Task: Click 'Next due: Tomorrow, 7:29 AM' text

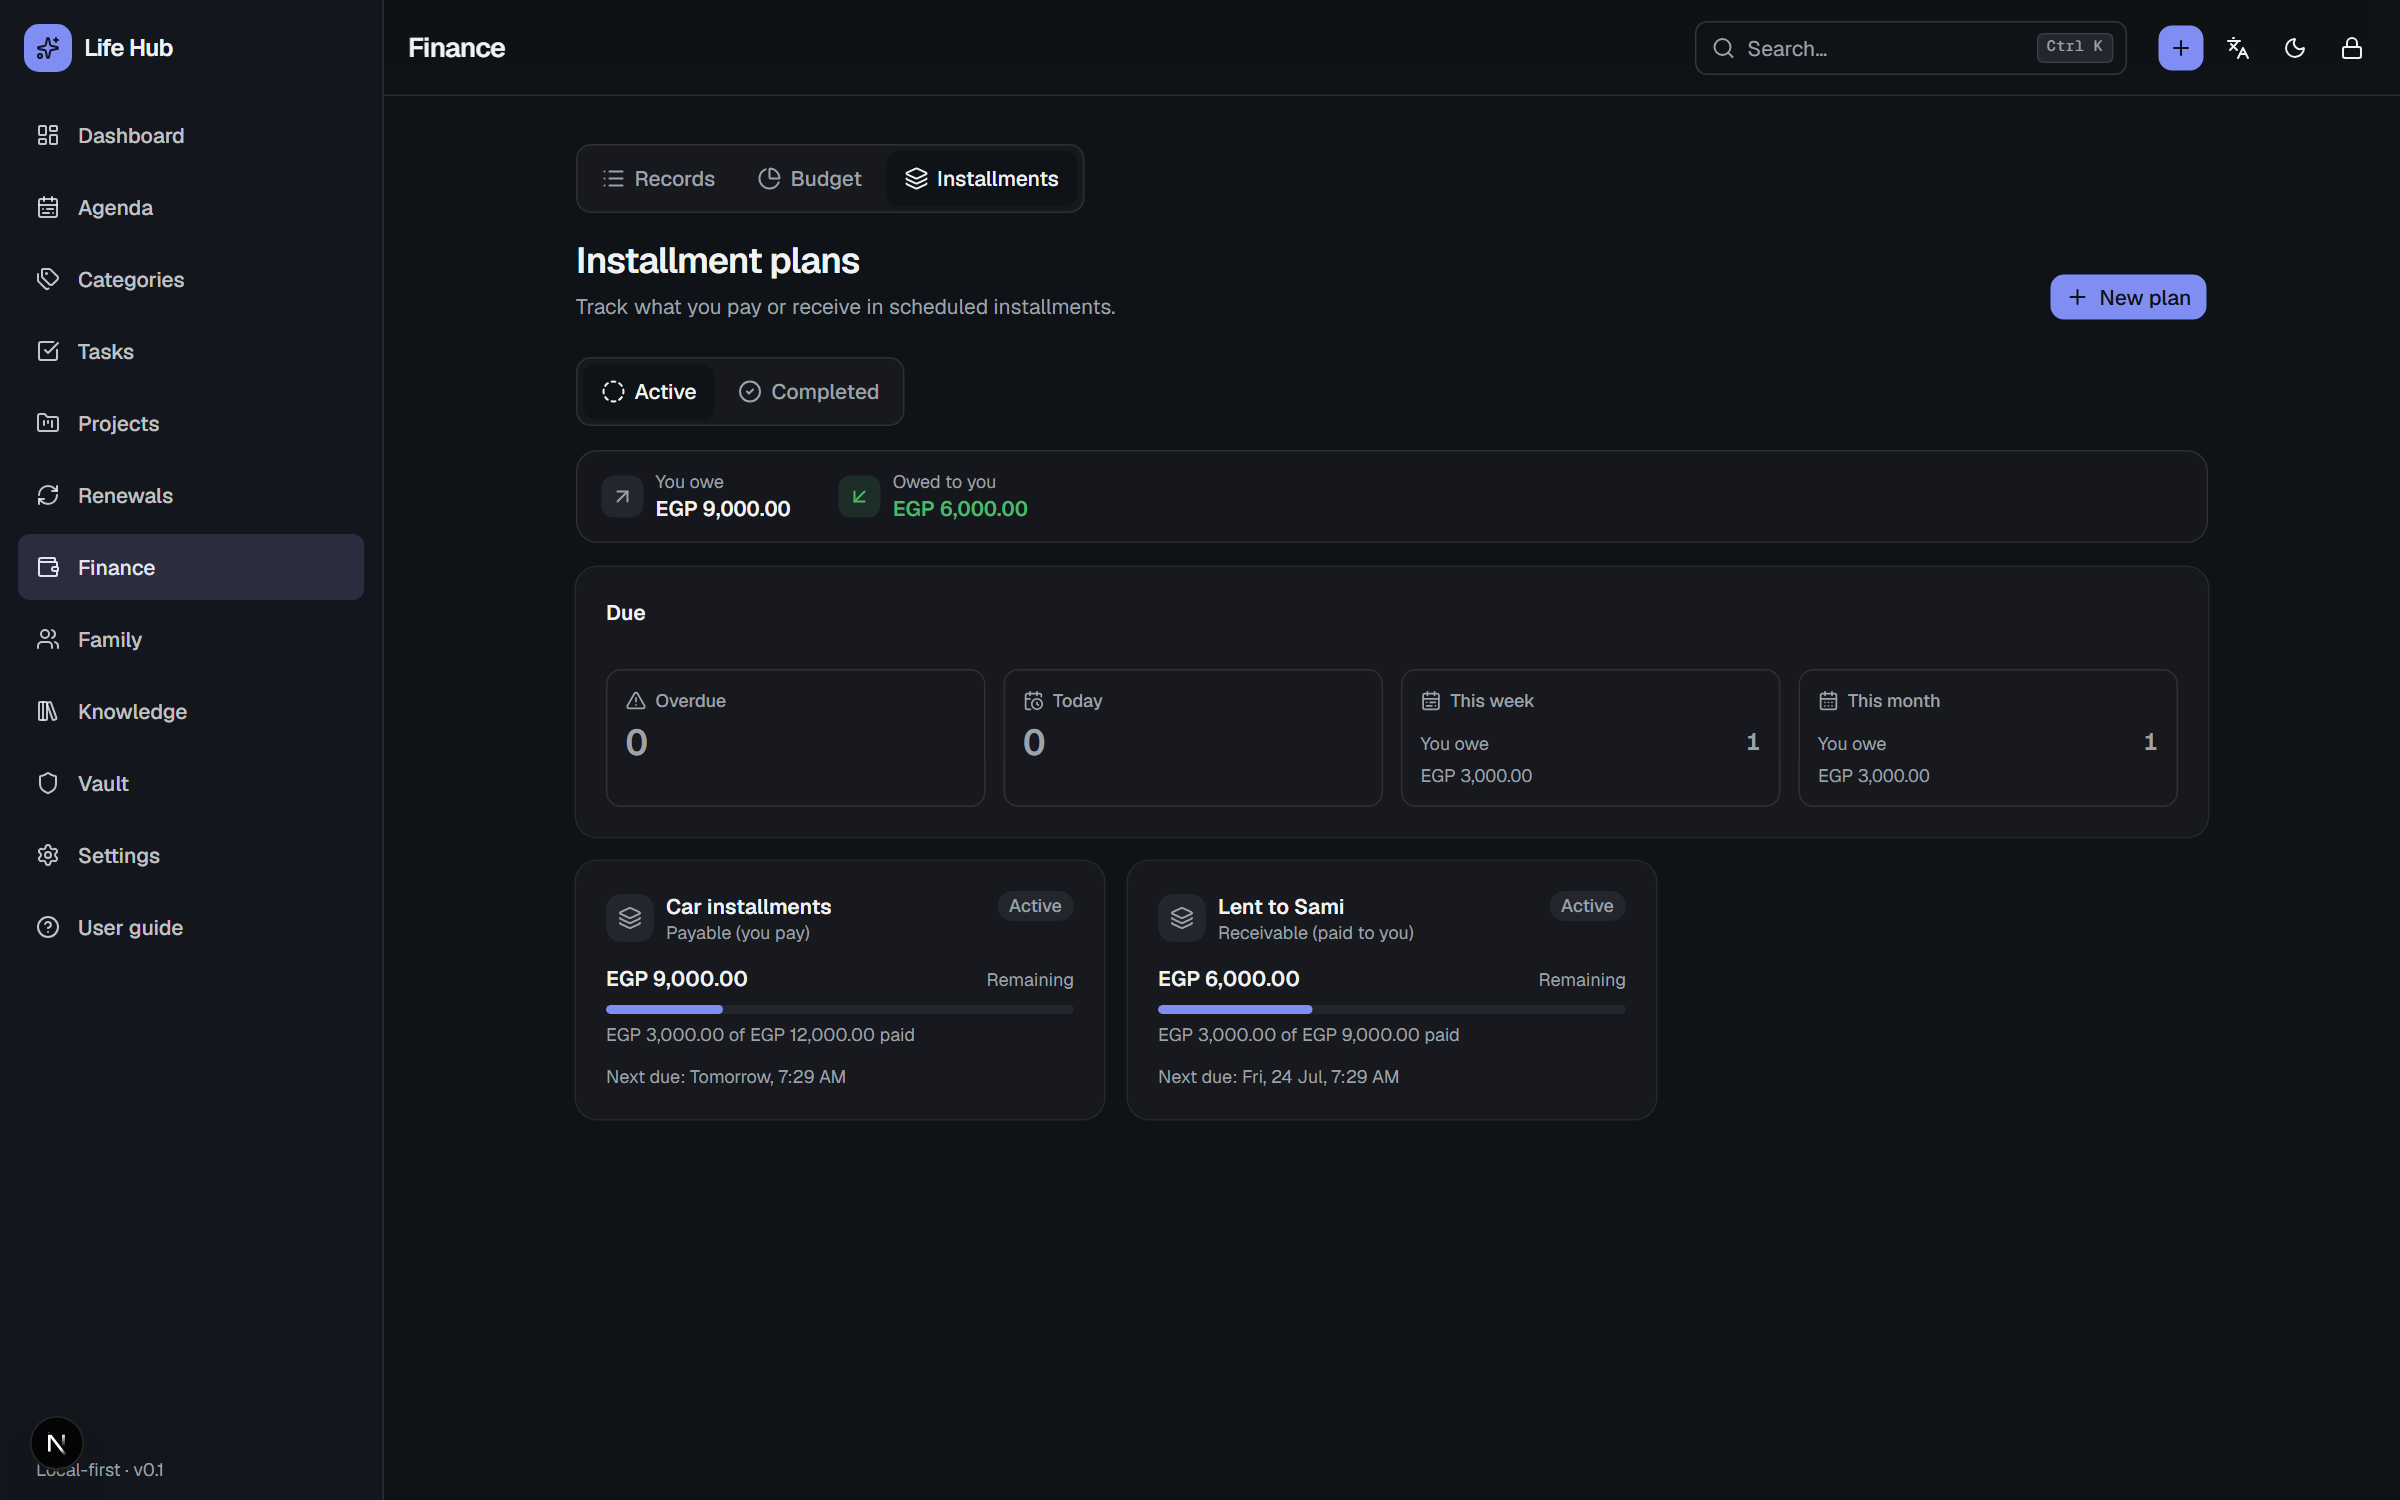Action: click(x=726, y=1077)
